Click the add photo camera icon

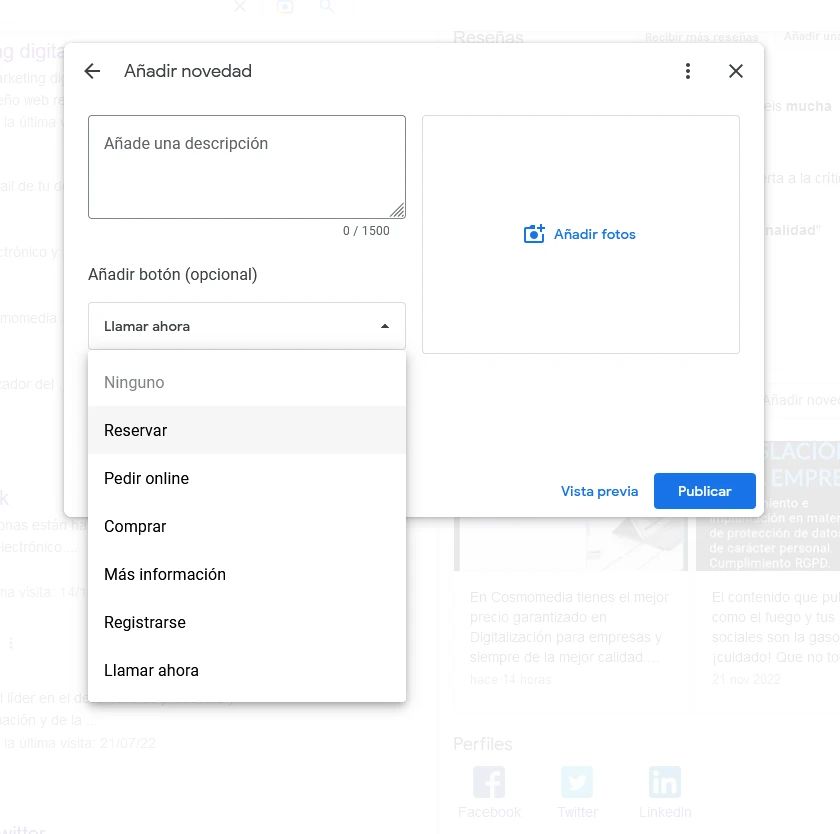point(534,234)
